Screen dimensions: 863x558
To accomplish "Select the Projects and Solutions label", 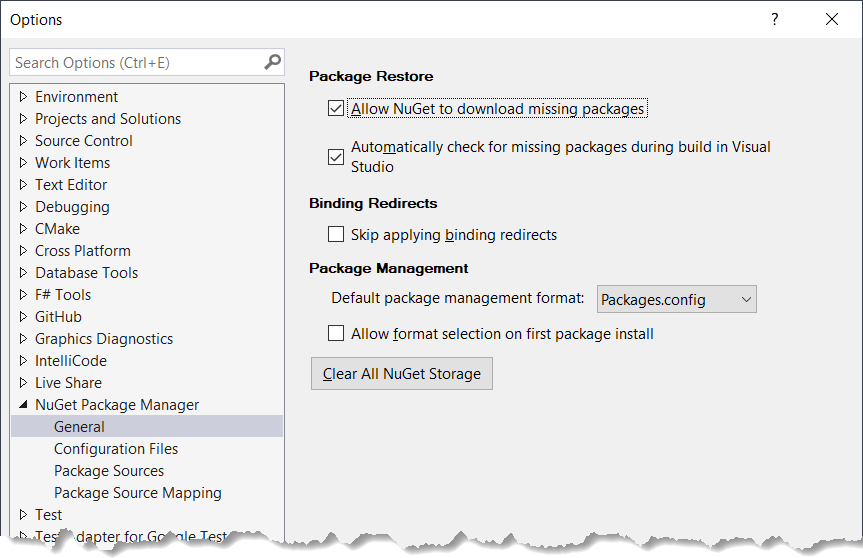I will pyautogui.click(x=108, y=119).
